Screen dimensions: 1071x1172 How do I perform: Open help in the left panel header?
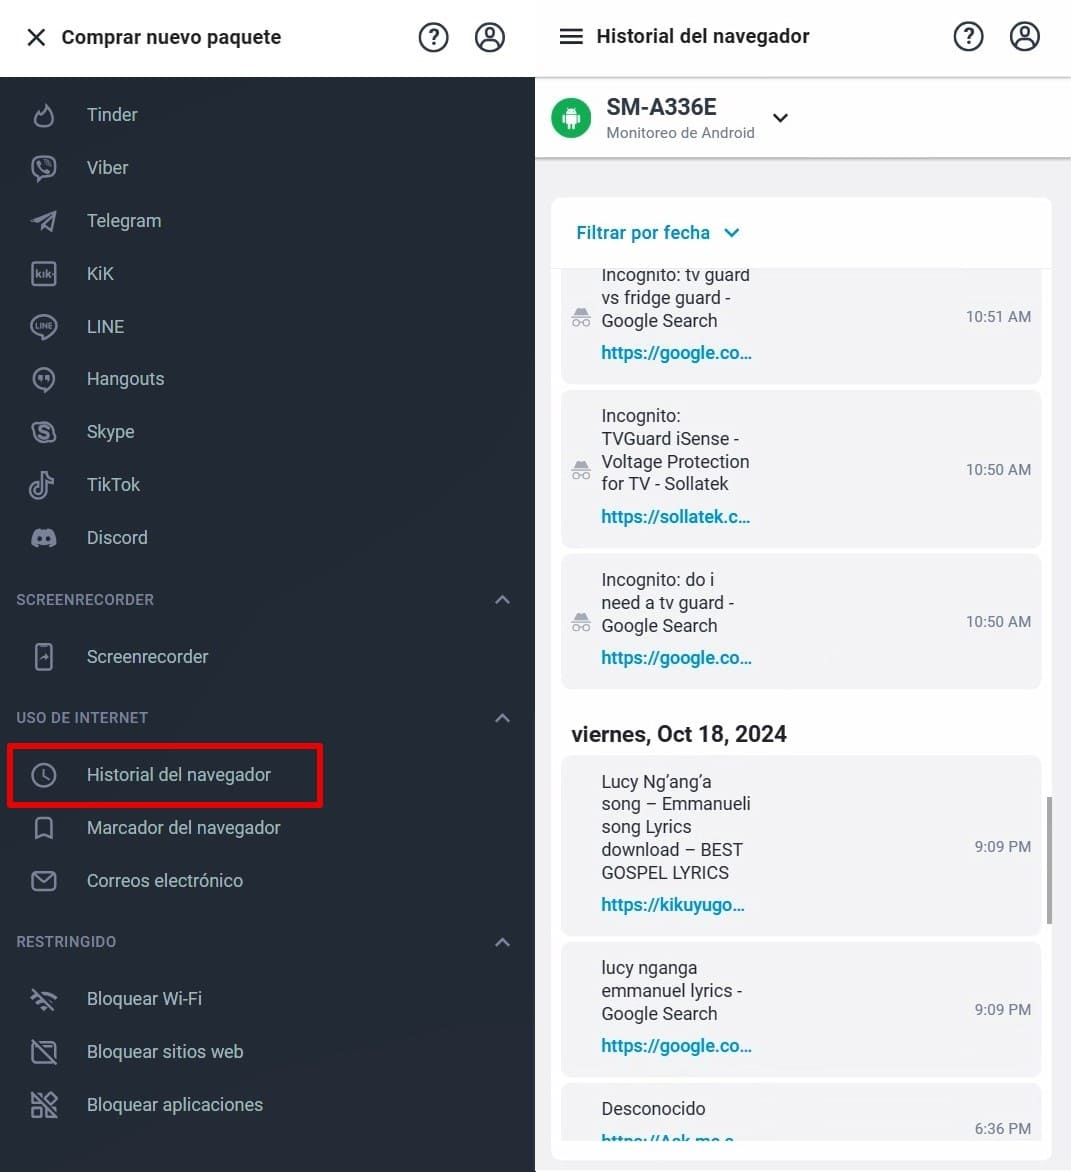click(433, 37)
